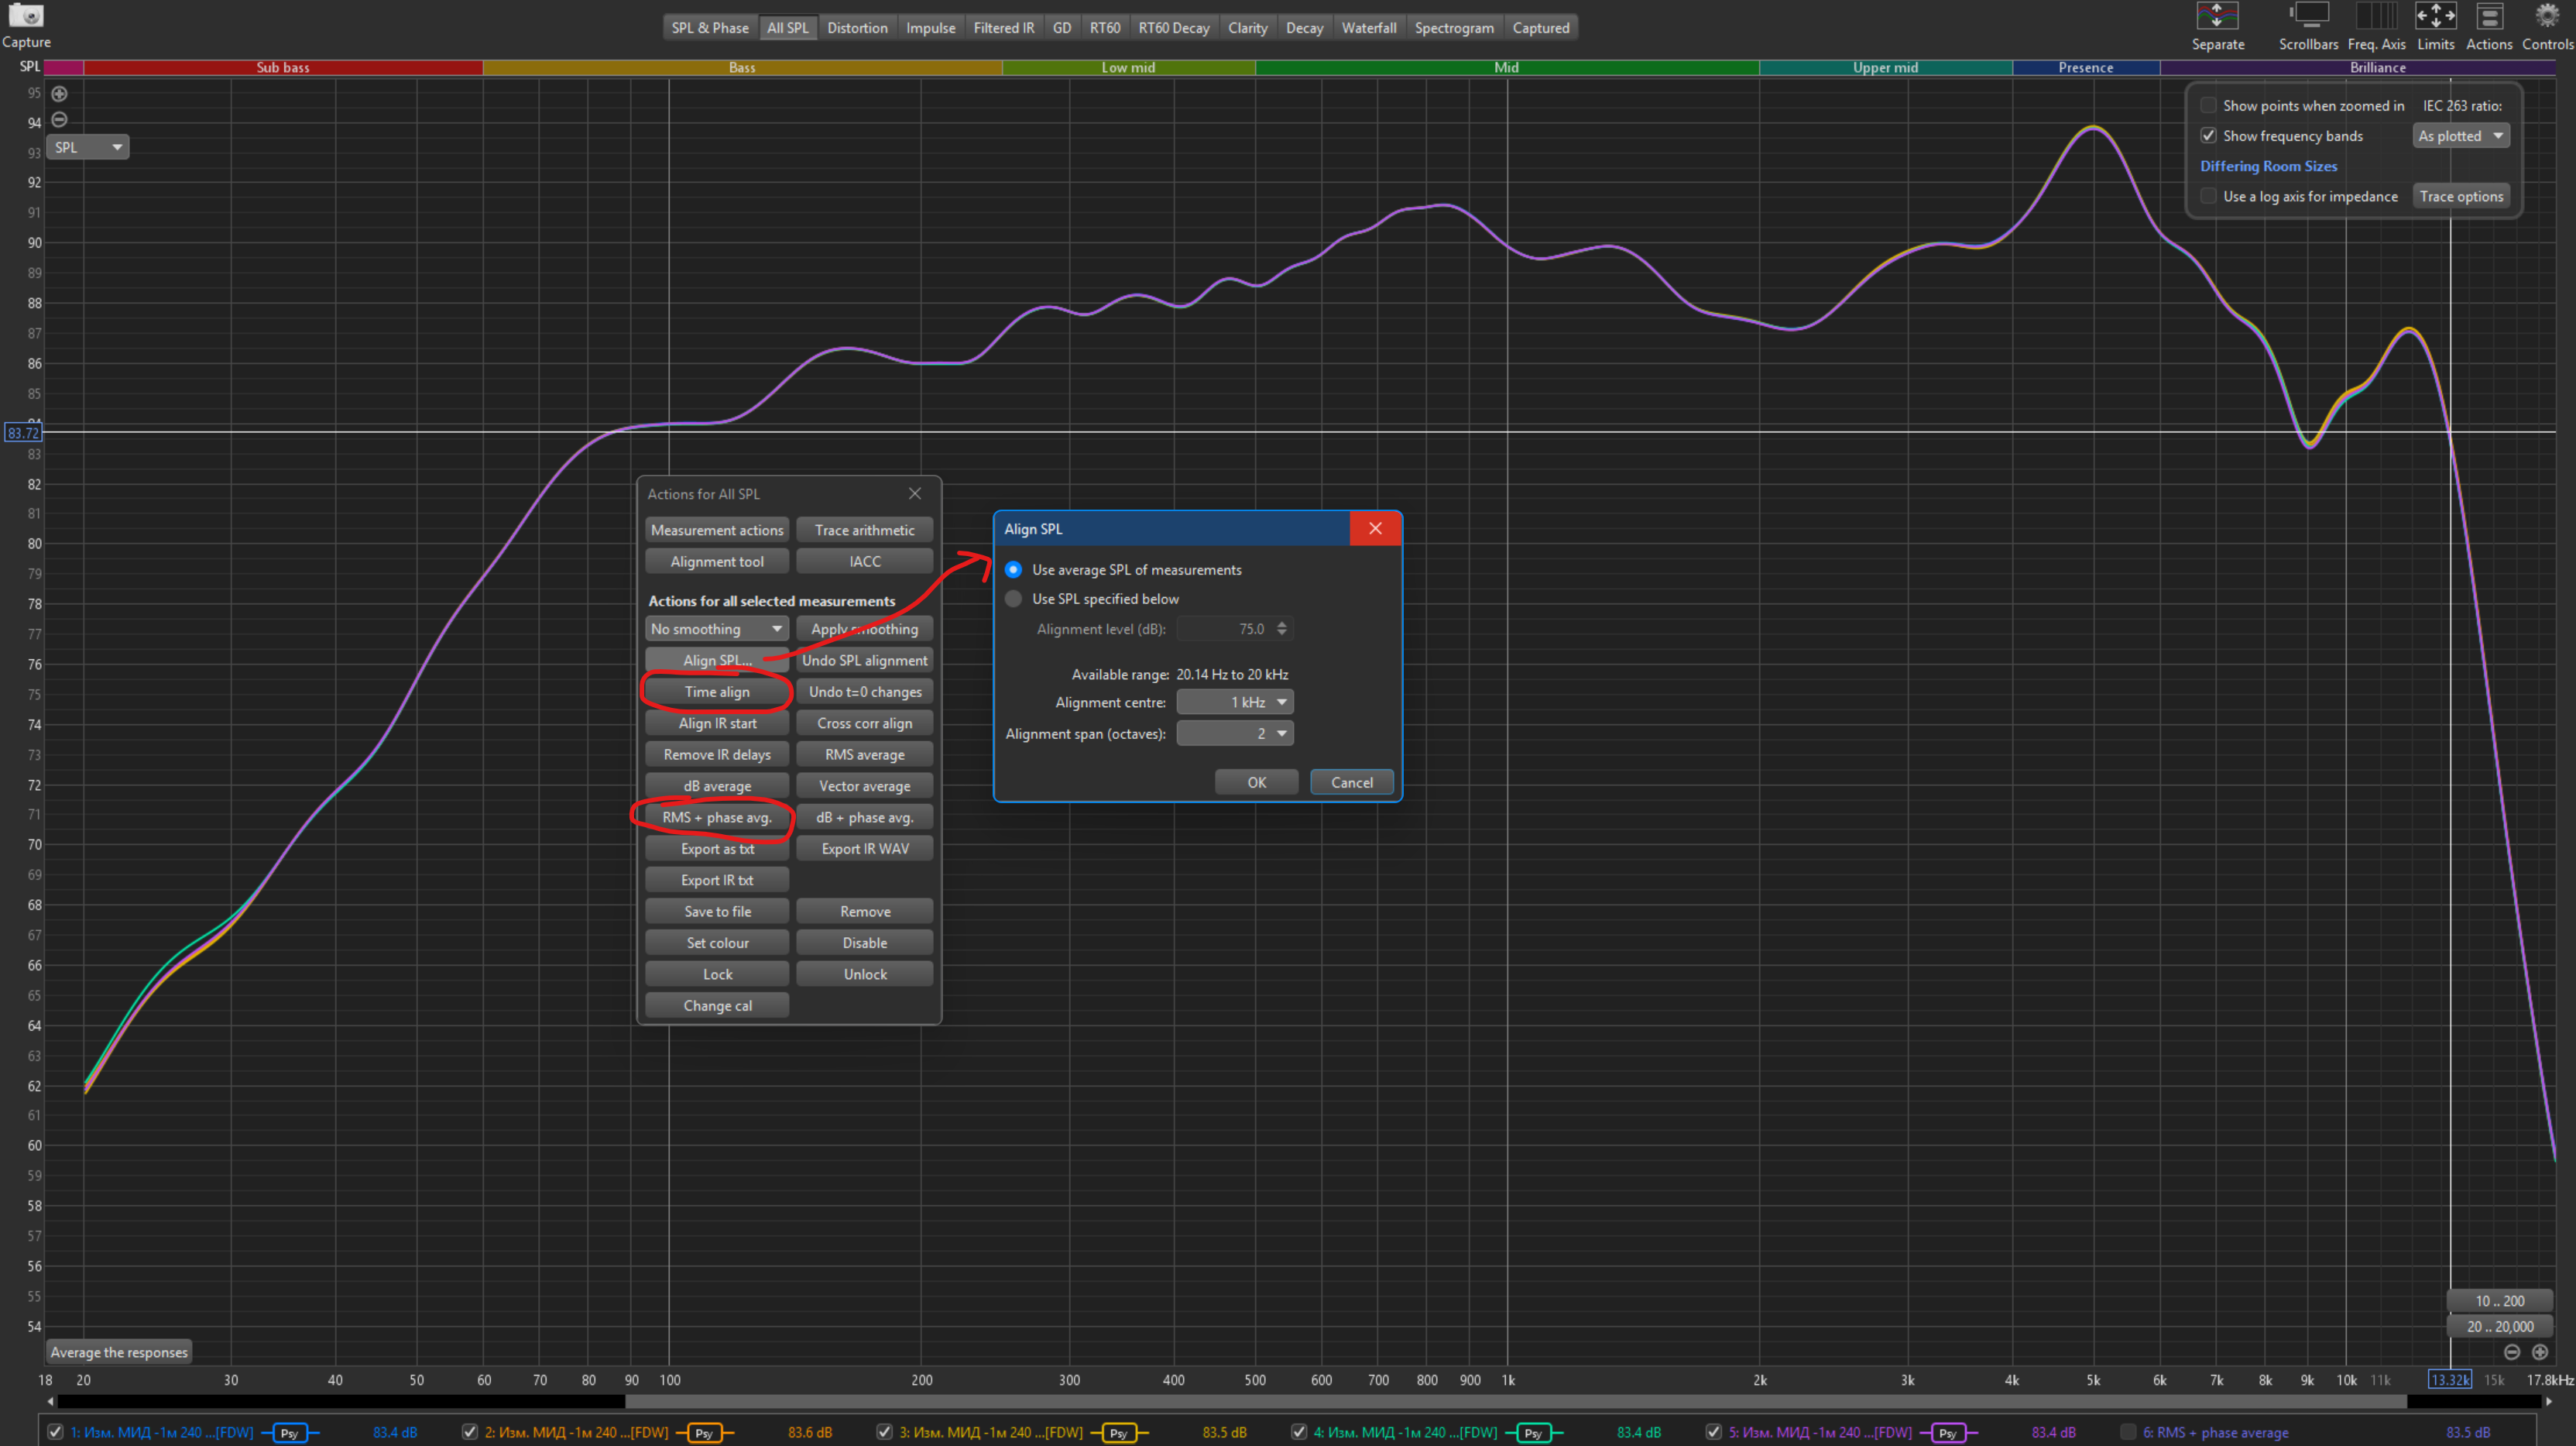Adjust the Alignment level stepper arrows
Screen dimensions: 2576x1446
click(1282, 629)
